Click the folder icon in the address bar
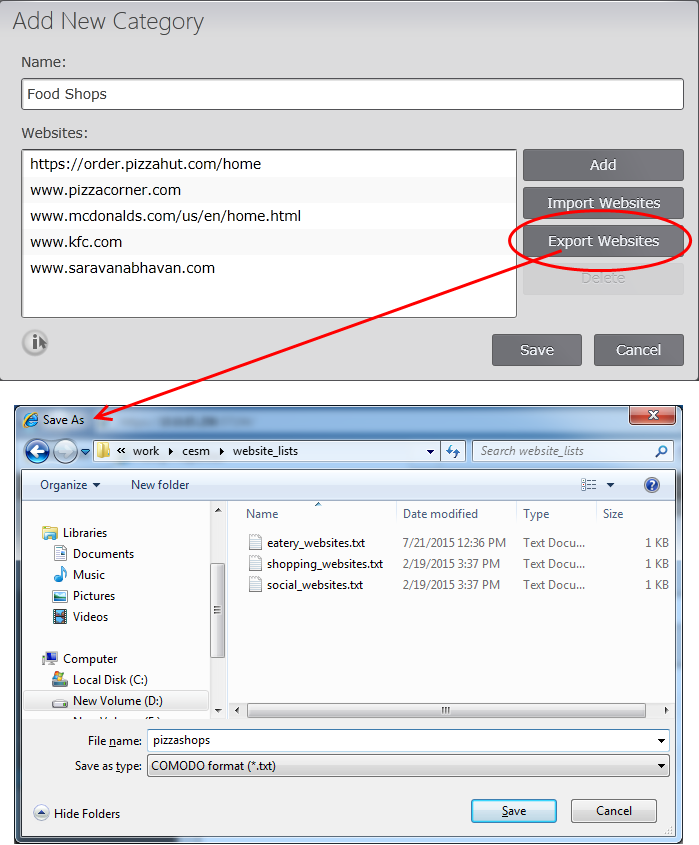The height and width of the screenshot is (845, 699). pyautogui.click(x=103, y=451)
